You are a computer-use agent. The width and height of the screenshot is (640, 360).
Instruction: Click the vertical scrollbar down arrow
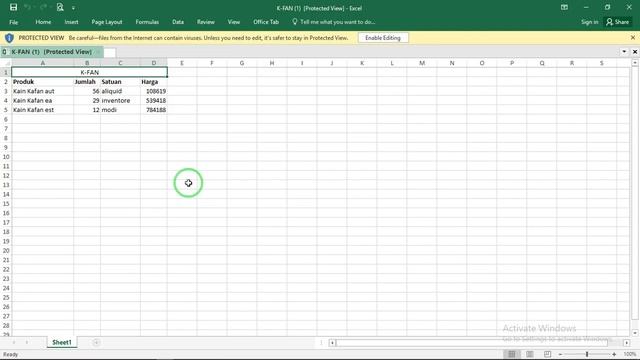pyautogui.click(x=635, y=333)
